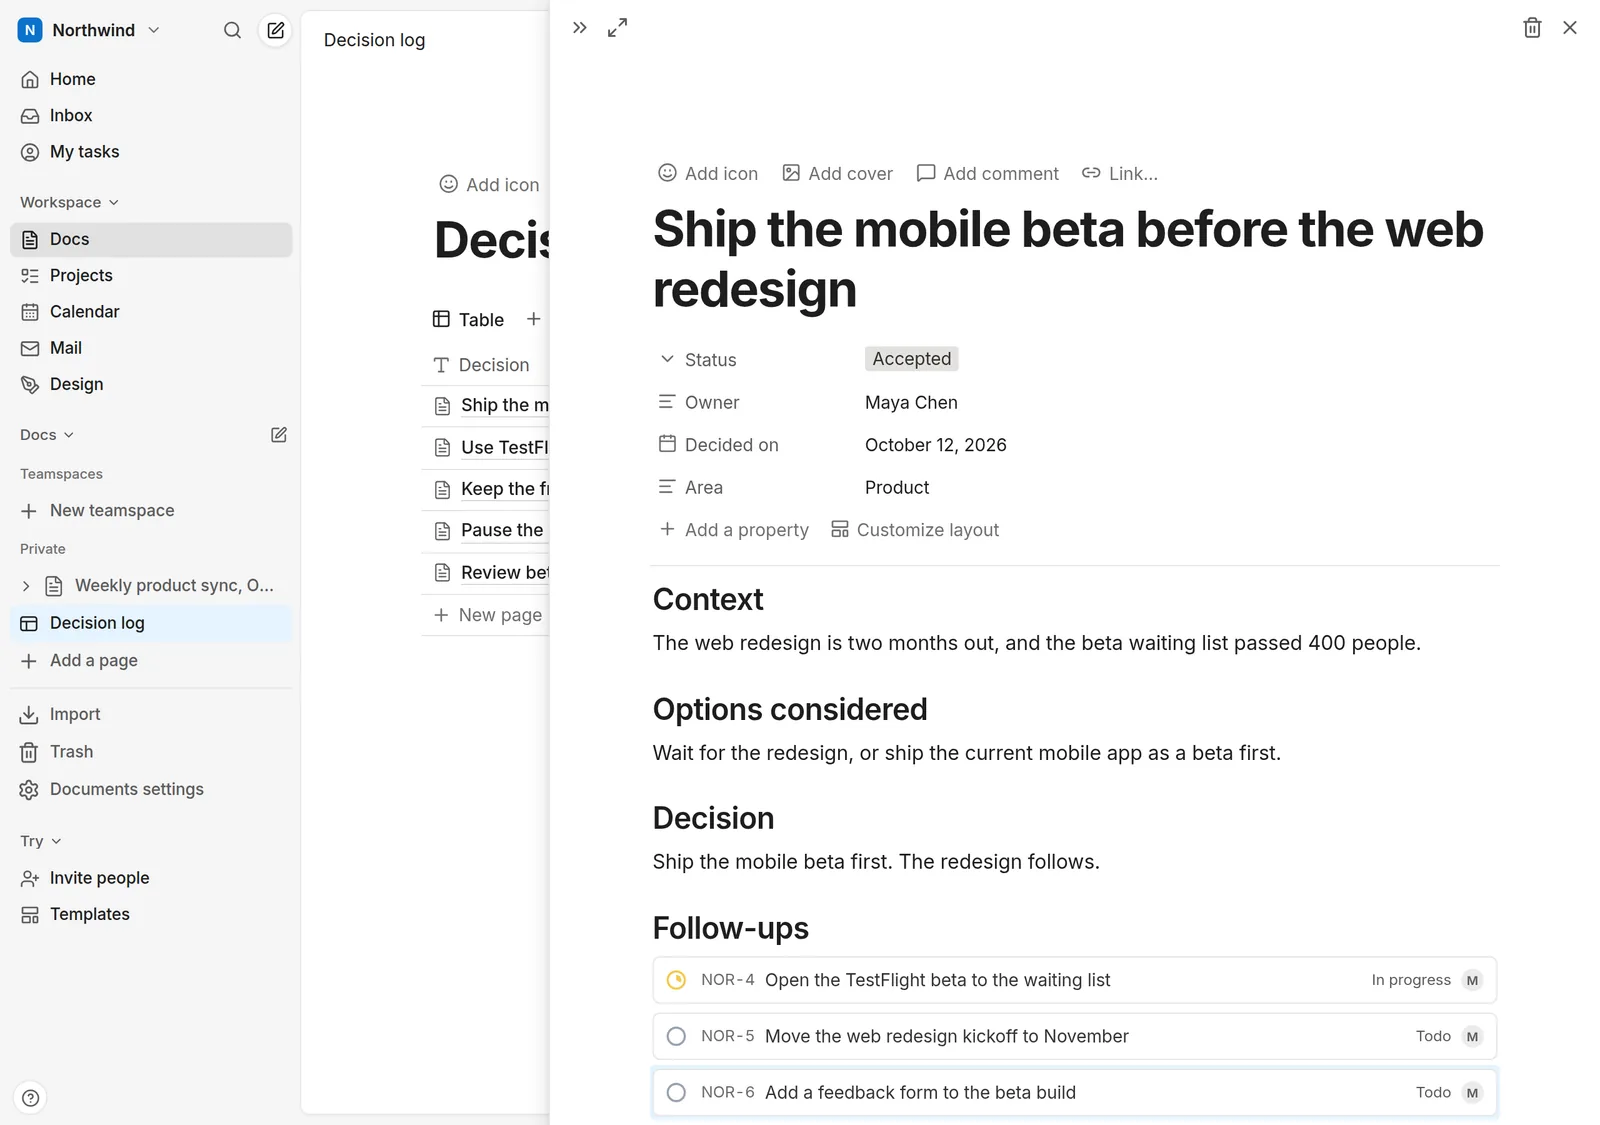Open the search icon in sidebar header

click(232, 30)
